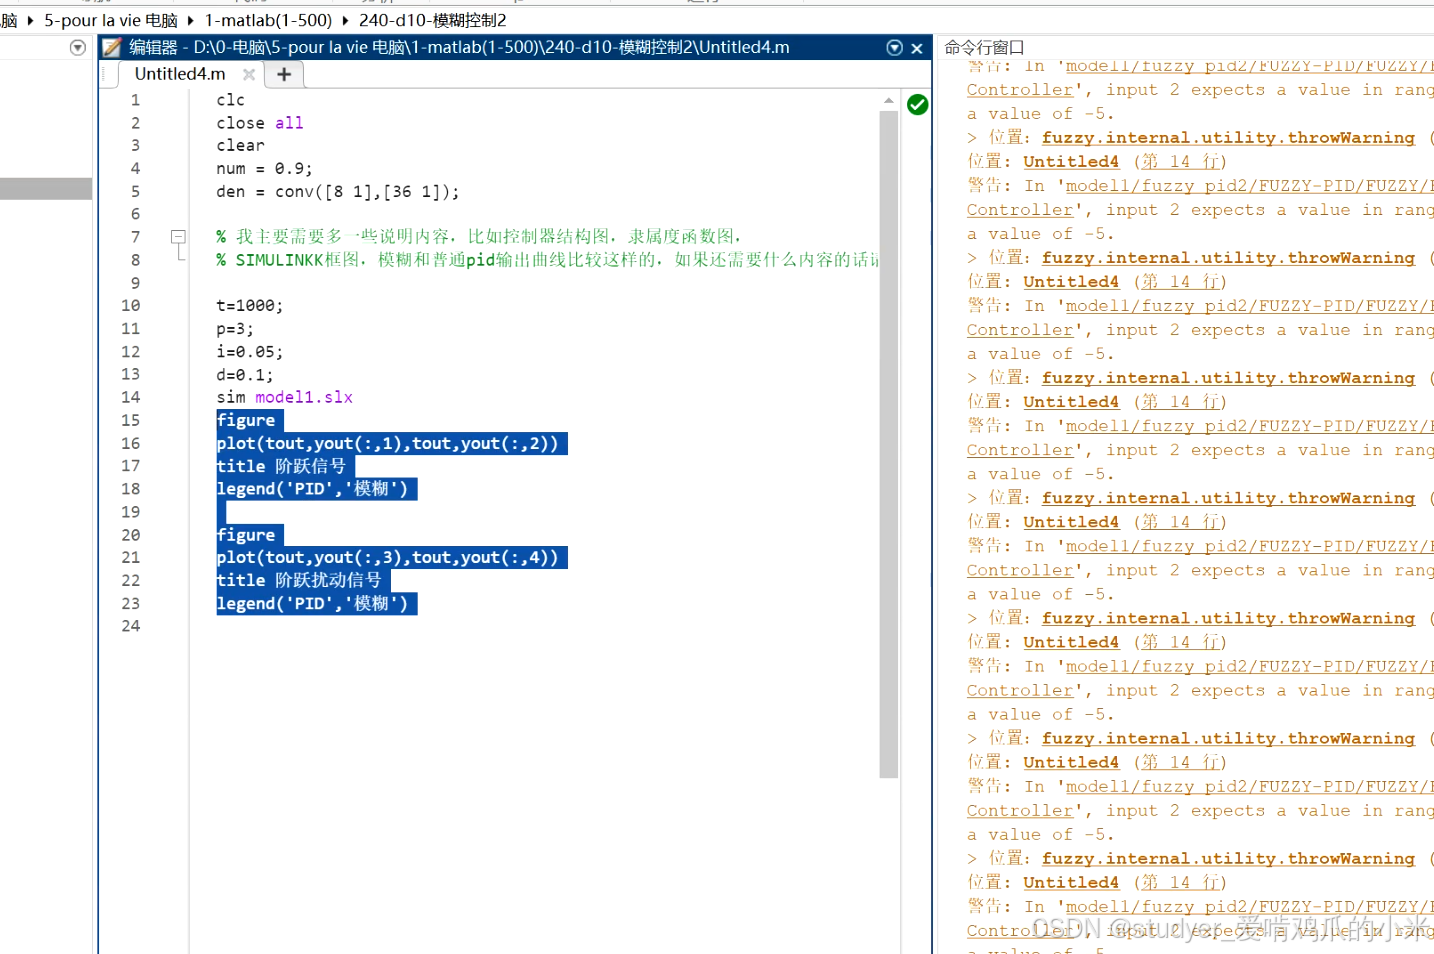
Task: Click line number 14 in the gutter
Action: [x=131, y=397]
